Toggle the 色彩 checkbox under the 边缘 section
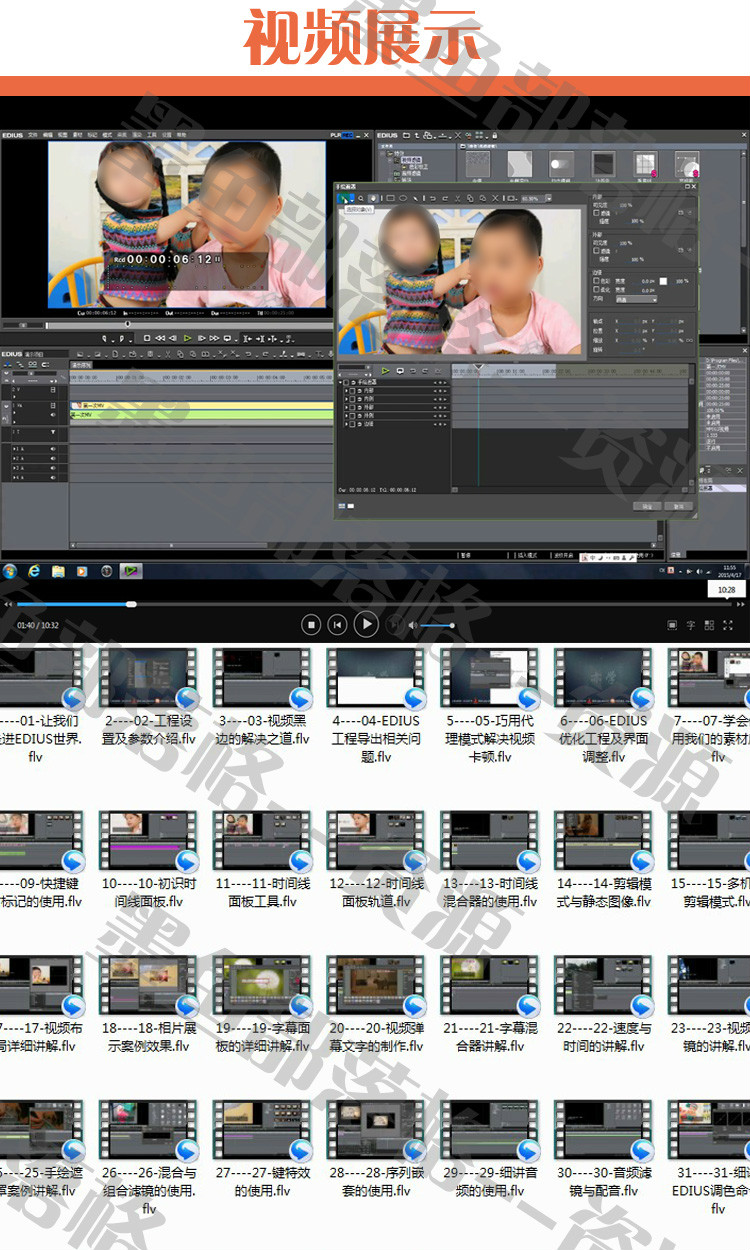 (596, 281)
